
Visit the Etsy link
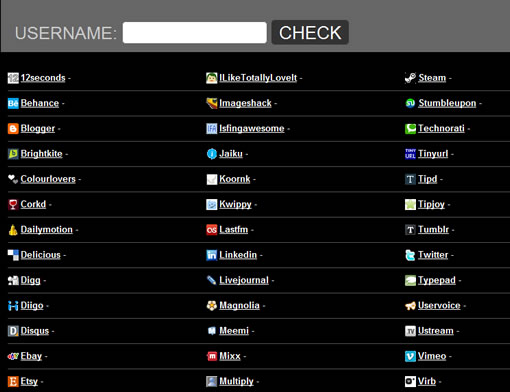tap(29, 382)
